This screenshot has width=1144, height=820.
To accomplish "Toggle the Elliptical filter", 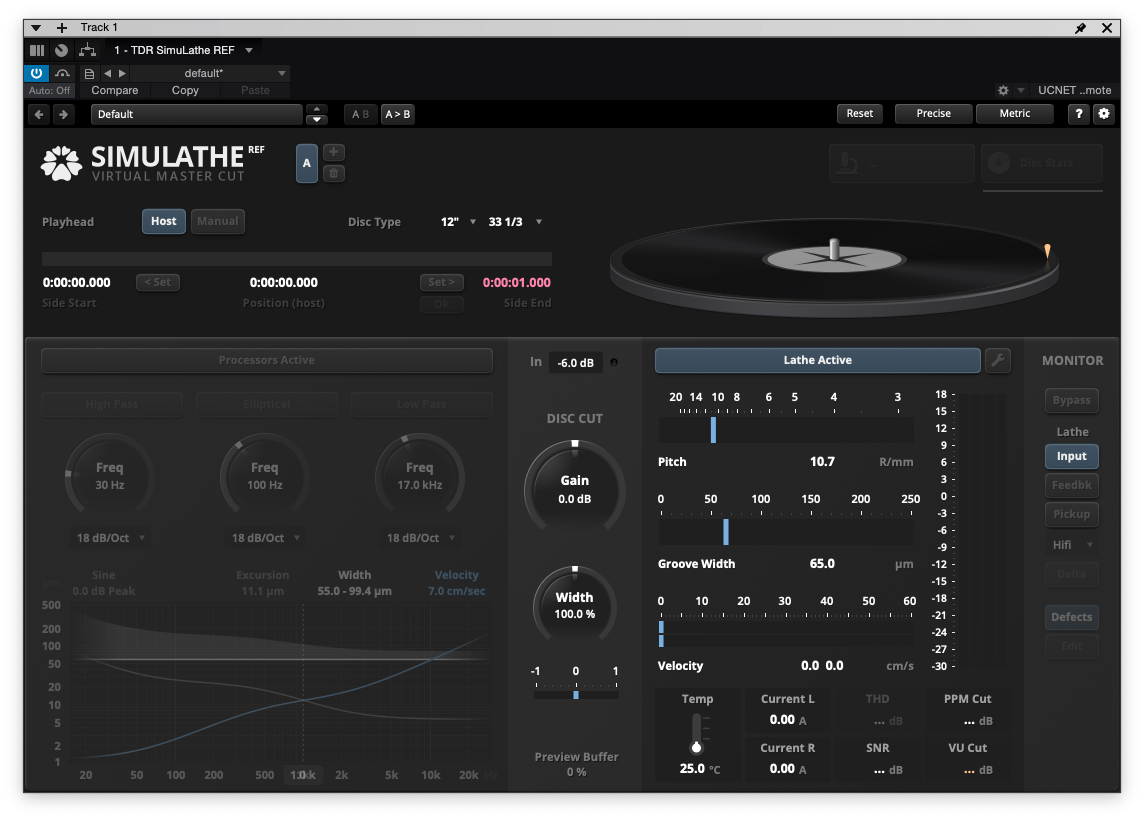I will pyautogui.click(x=266, y=404).
